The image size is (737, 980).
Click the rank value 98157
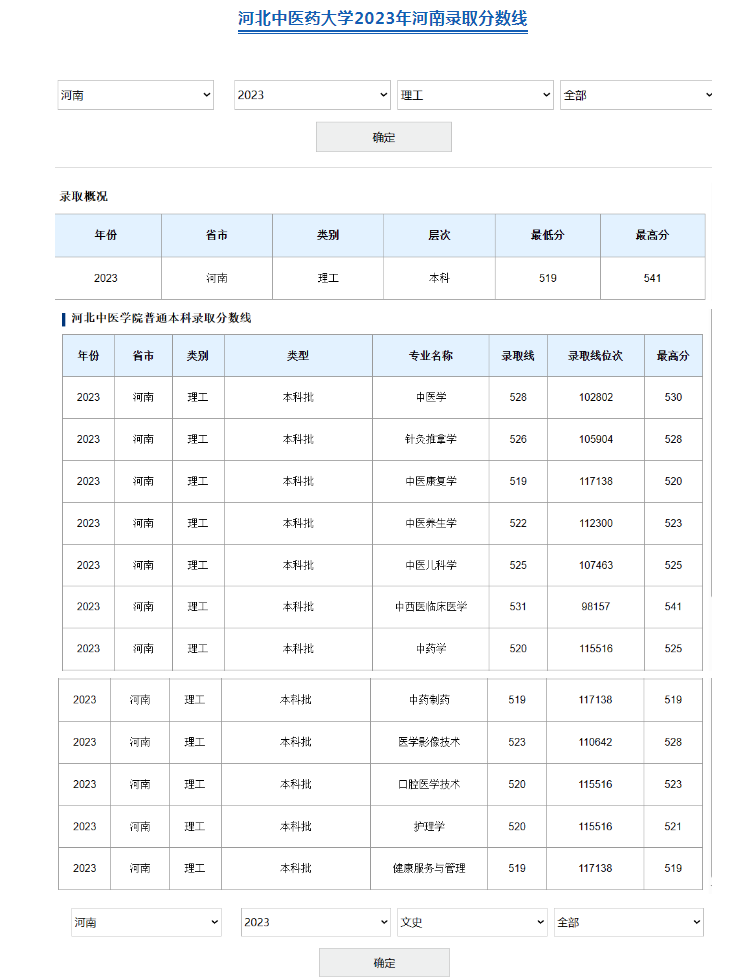click(x=596, y=607)
